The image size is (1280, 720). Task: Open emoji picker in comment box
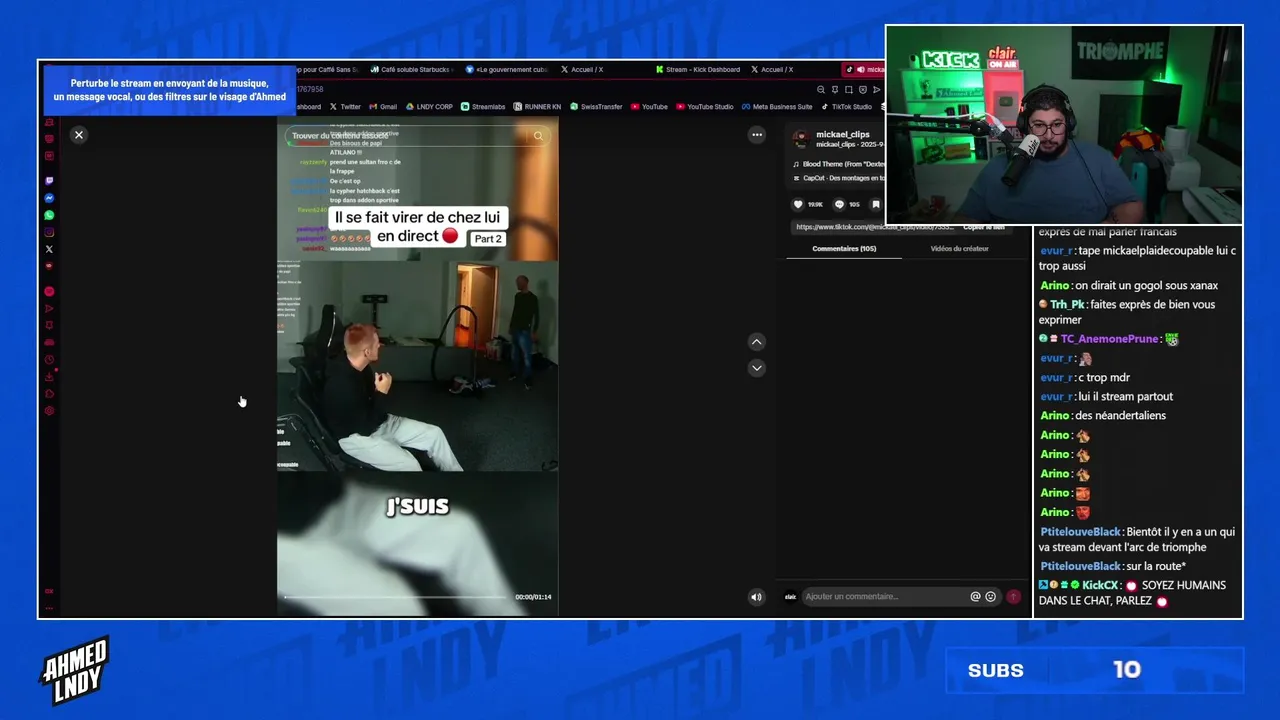[x=991, y=597]
